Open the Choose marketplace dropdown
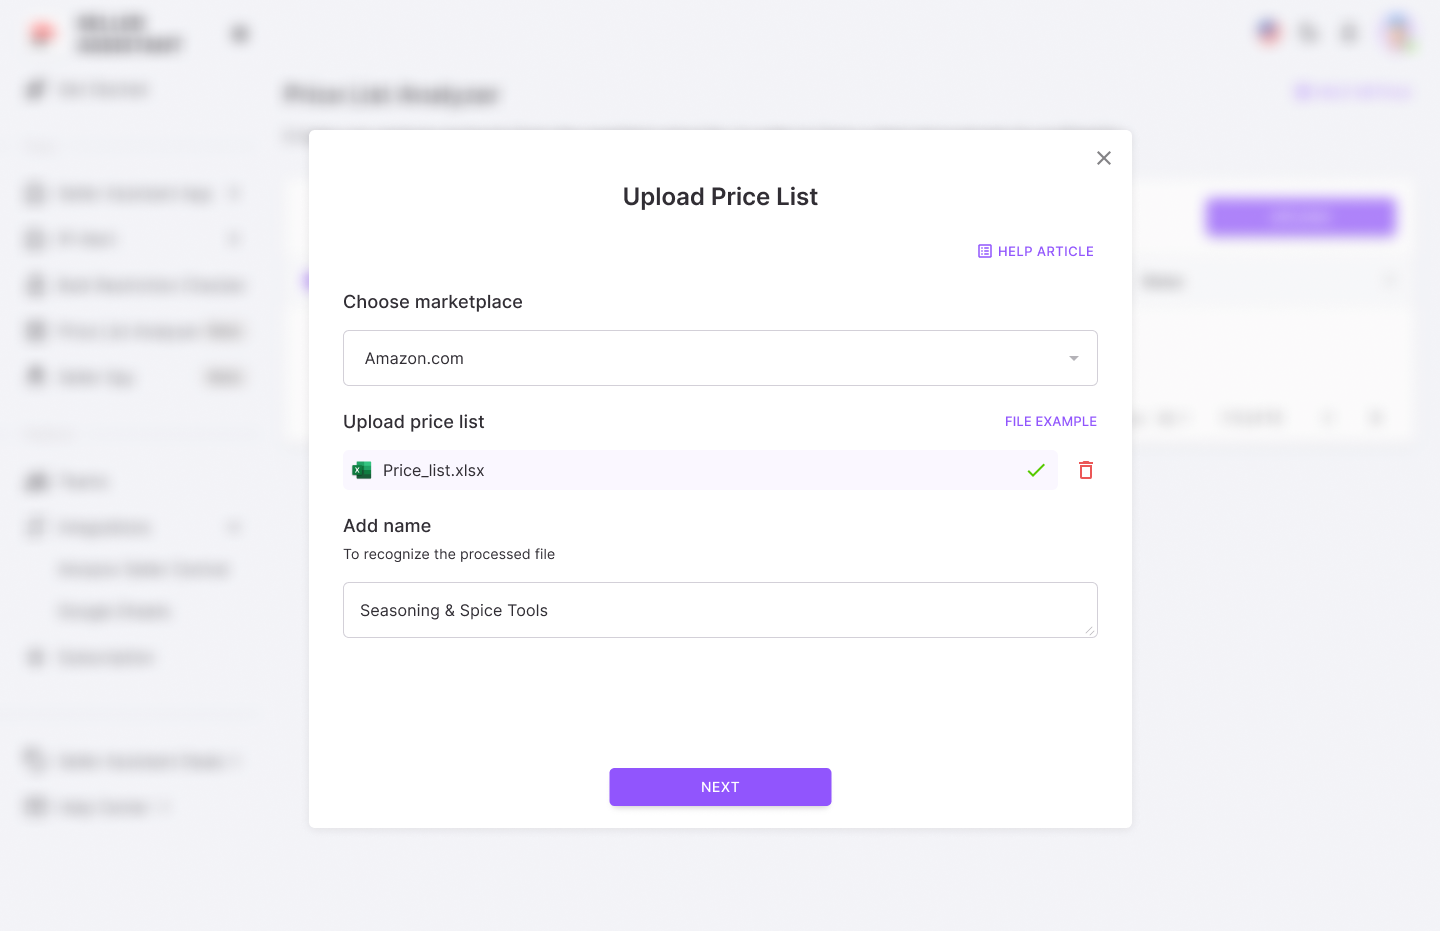 (x=720, y=357)
